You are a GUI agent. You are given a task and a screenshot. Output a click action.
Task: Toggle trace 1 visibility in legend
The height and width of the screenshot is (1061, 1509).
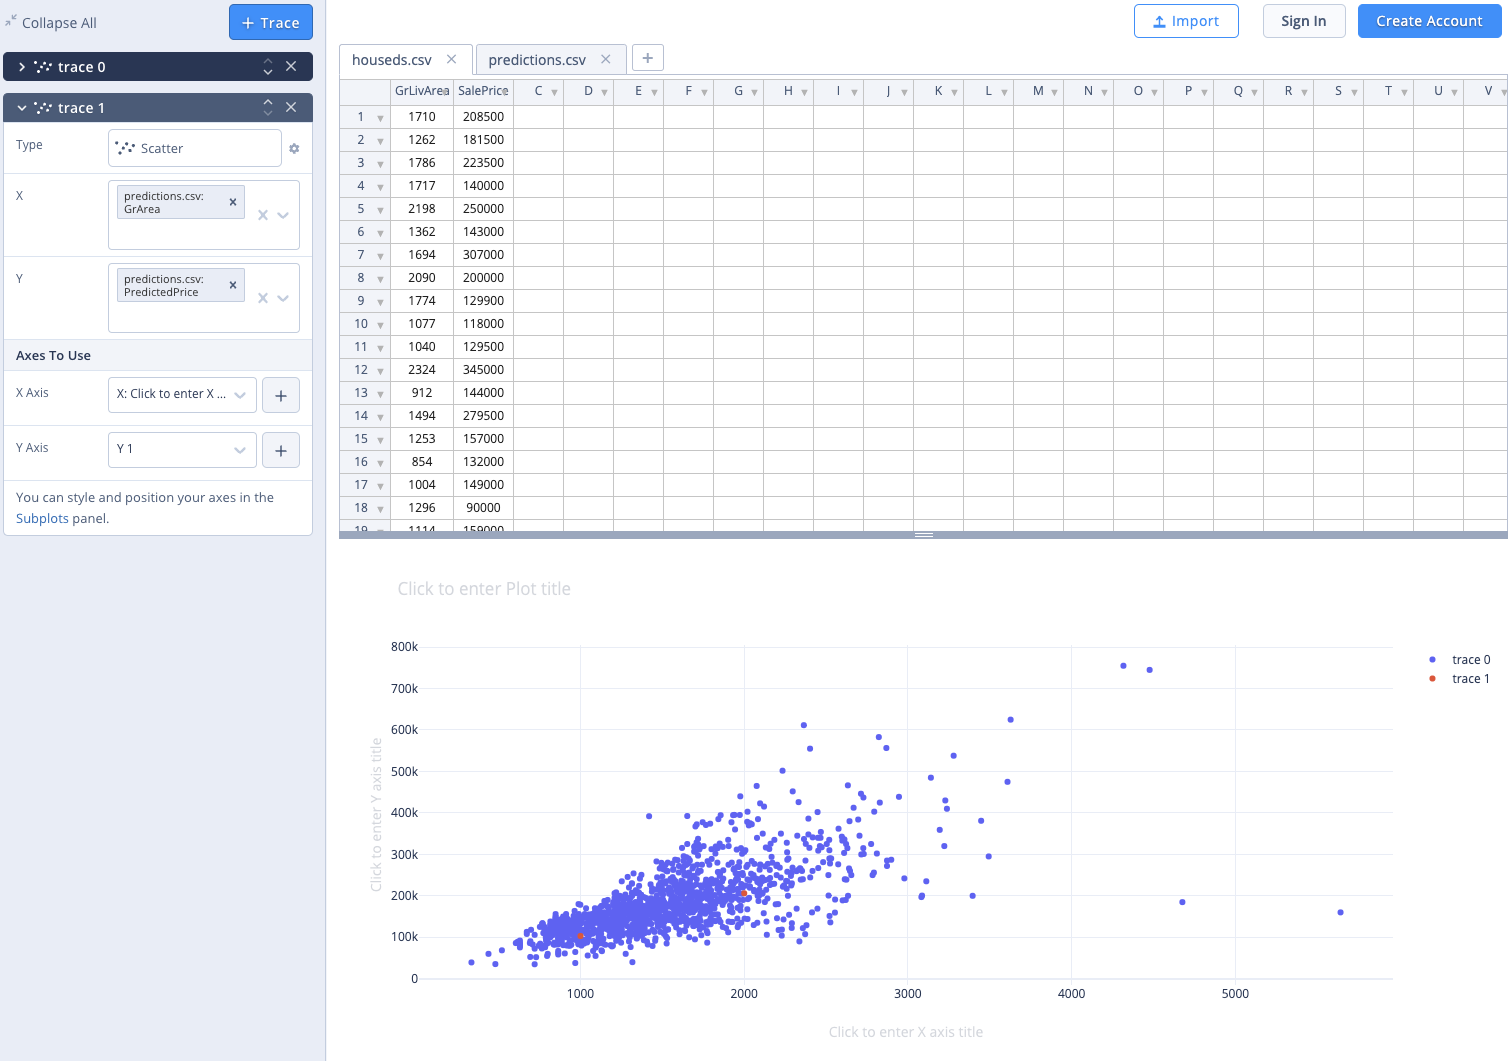coord(1470,679)
